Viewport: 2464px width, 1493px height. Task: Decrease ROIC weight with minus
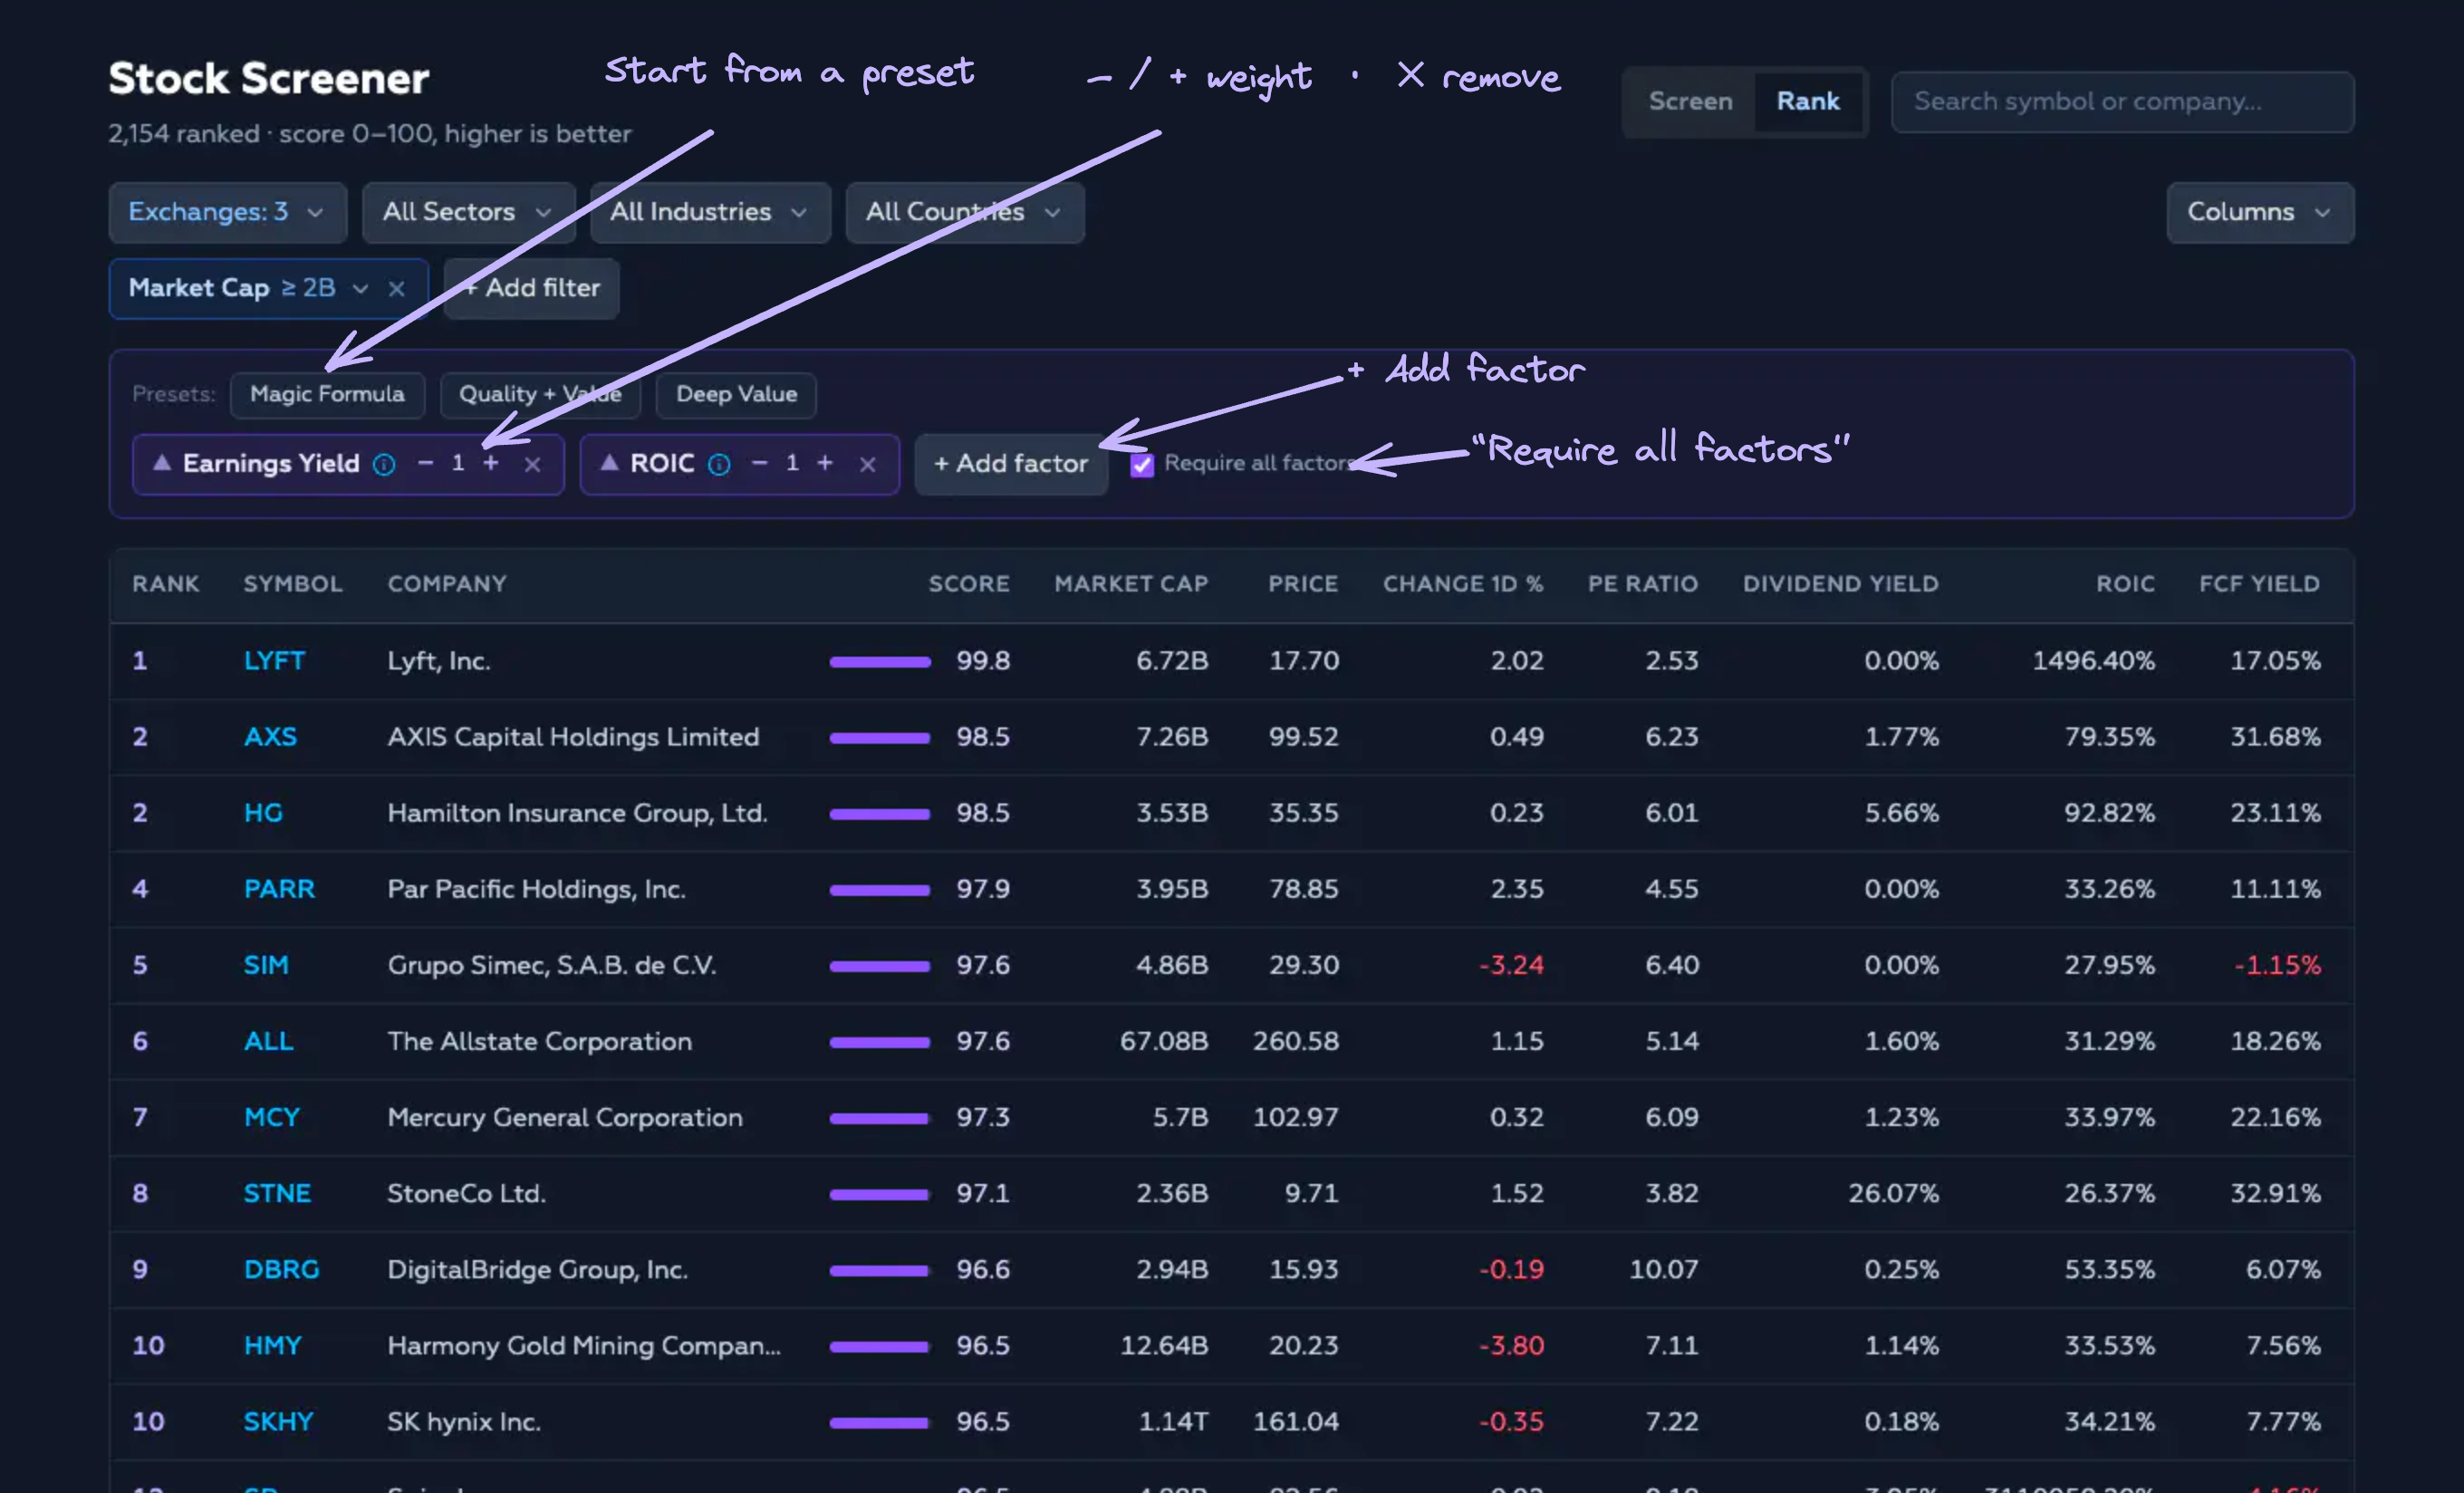tap(760, 463)
